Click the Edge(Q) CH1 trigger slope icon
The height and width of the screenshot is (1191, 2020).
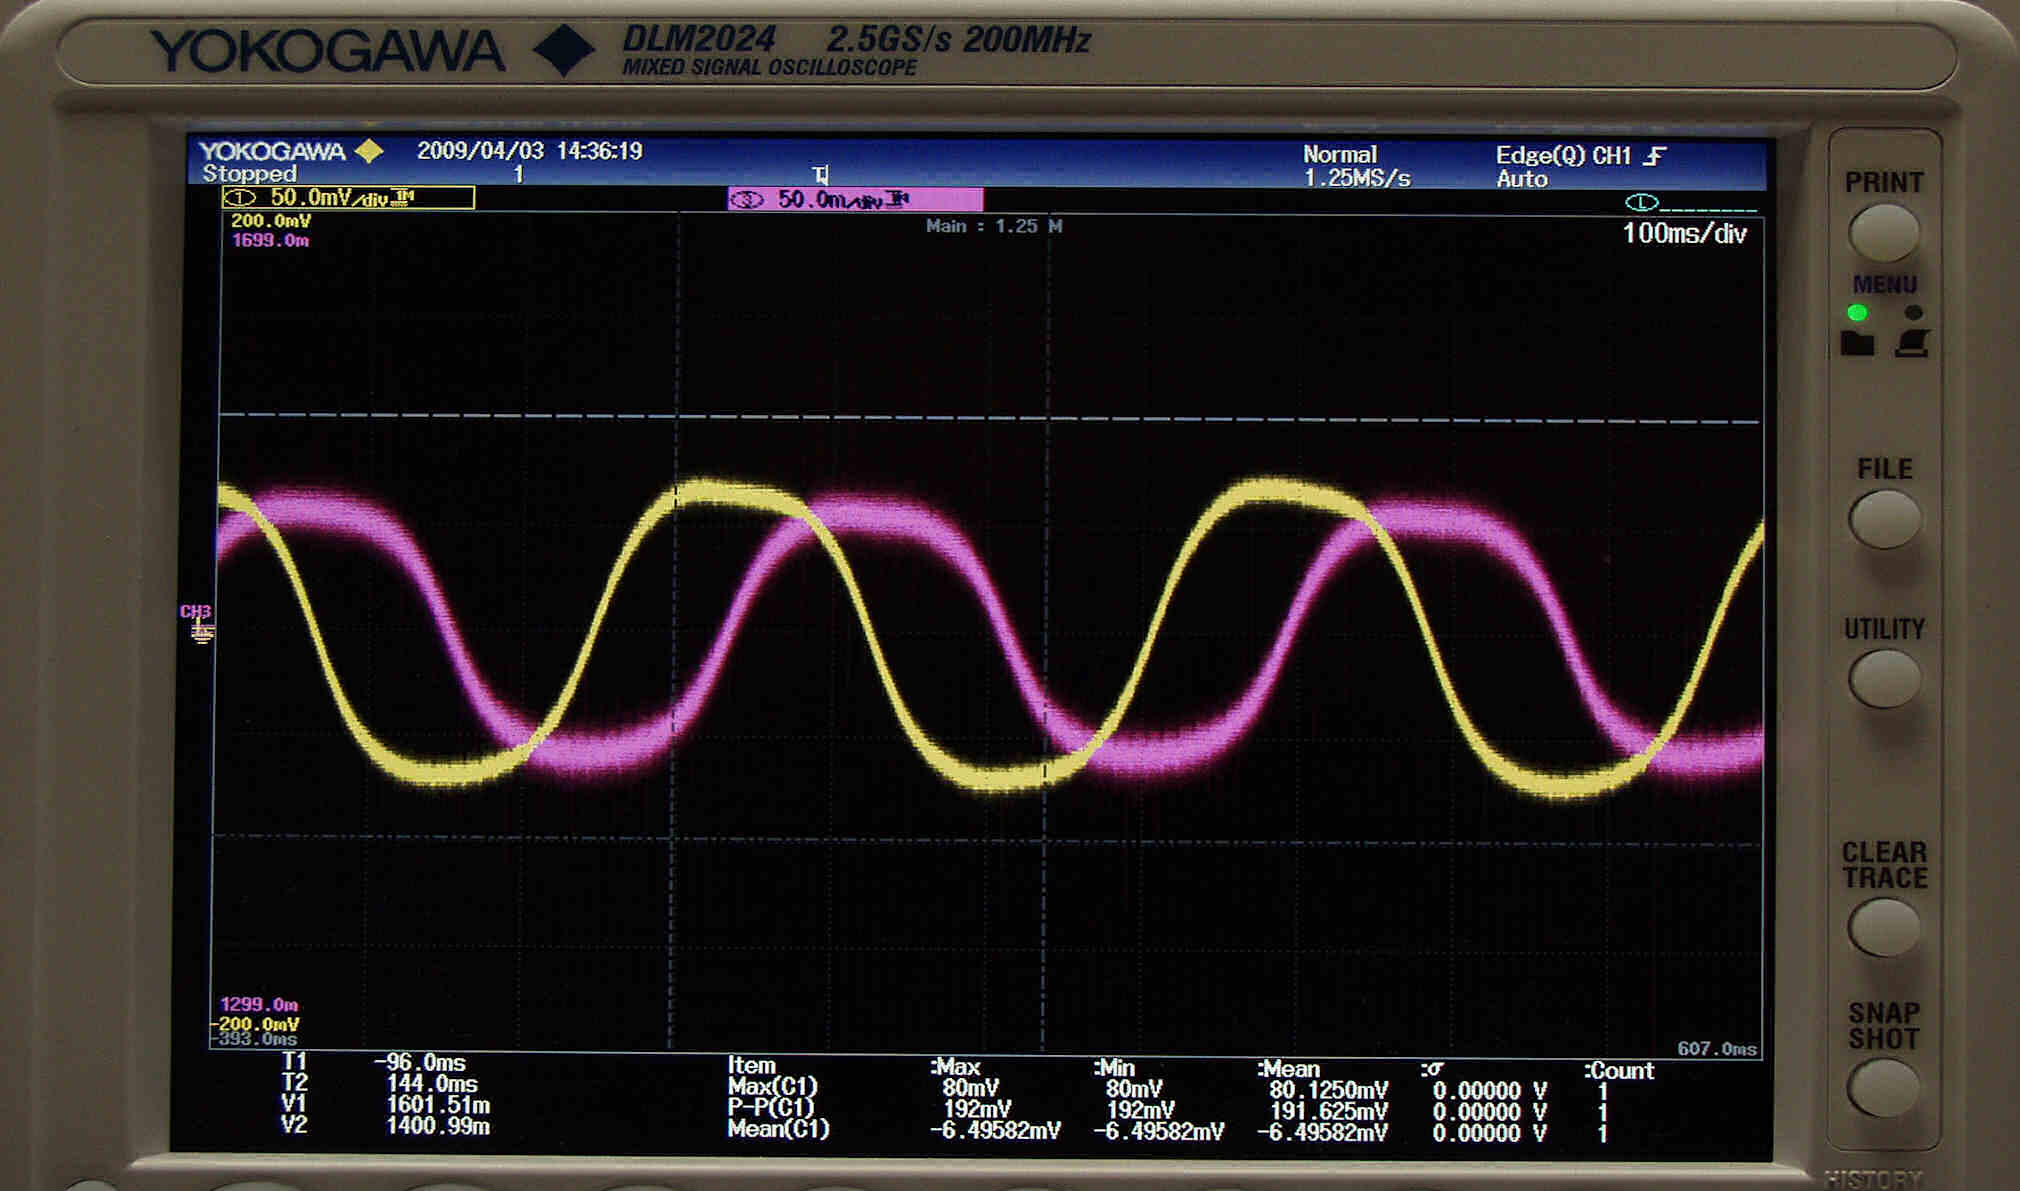(x=1655, y=156)
